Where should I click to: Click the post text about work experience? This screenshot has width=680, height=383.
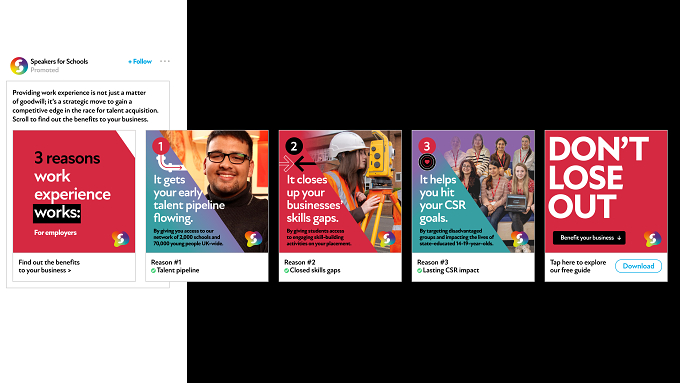pyautogui.click(x=85, y=106)
